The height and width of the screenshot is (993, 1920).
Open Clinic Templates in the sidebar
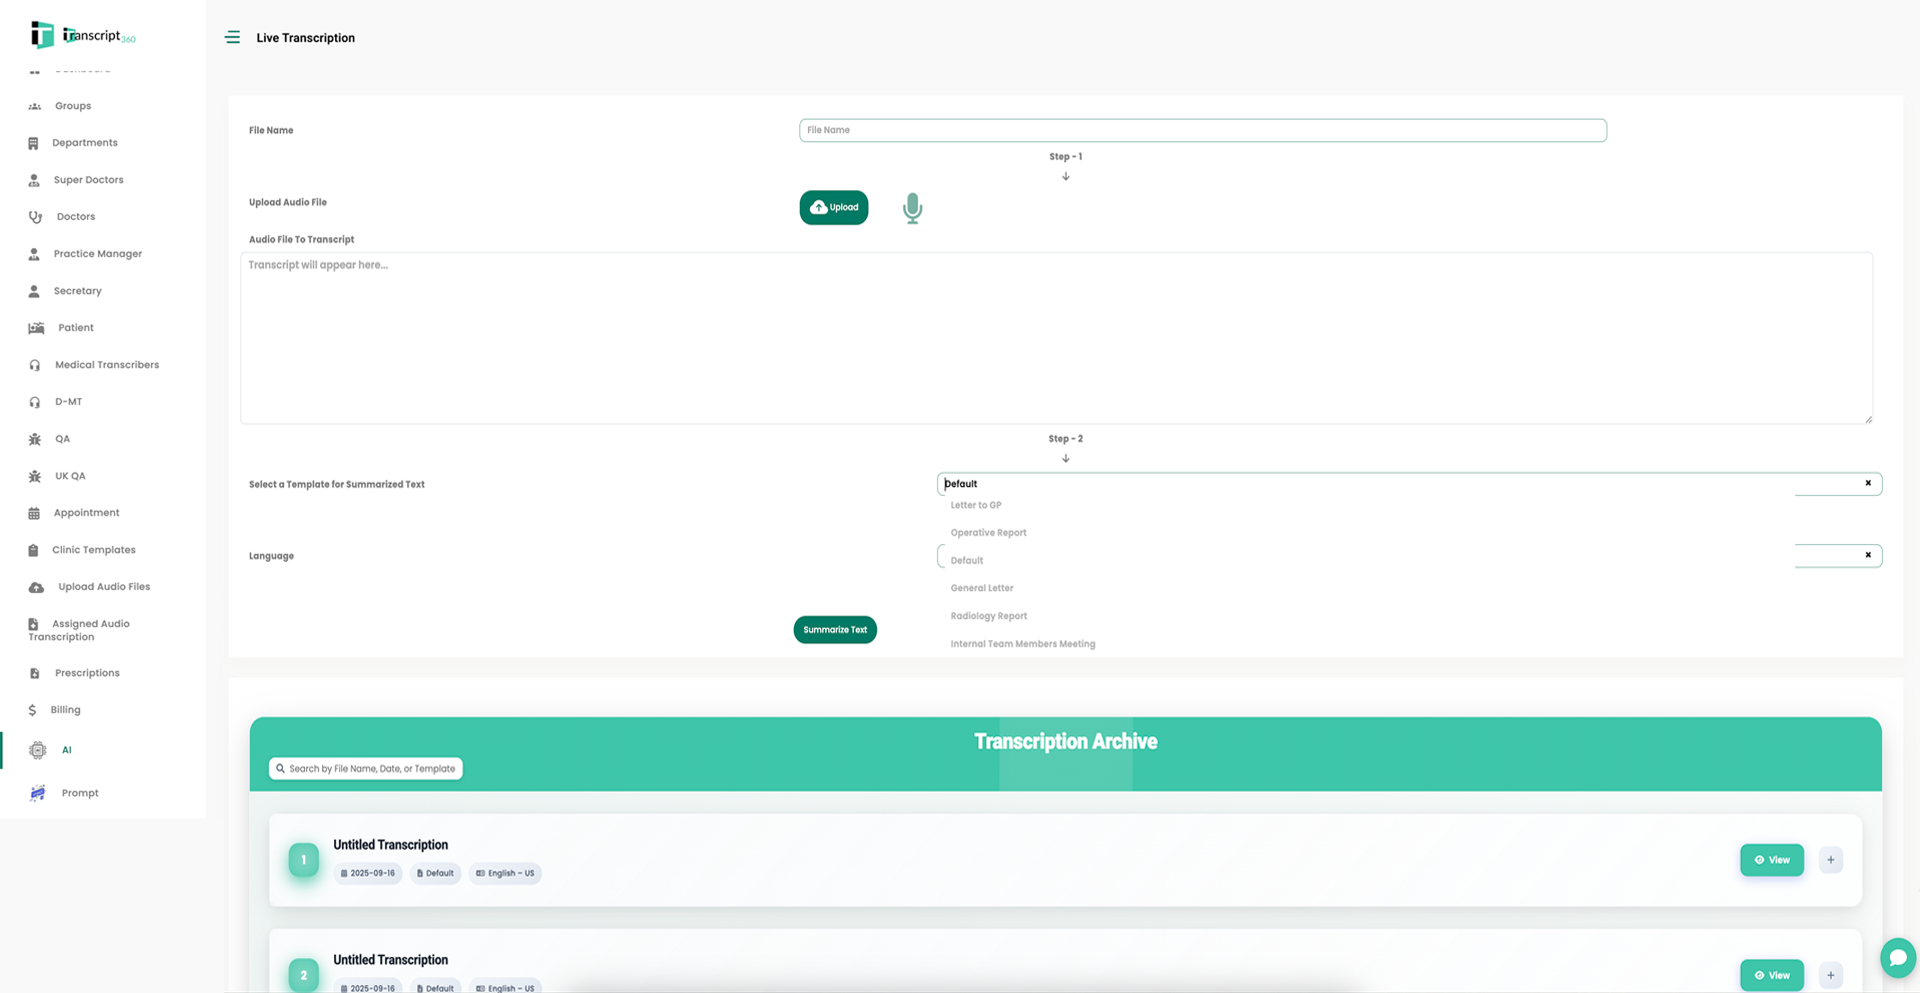coord(93,550)
